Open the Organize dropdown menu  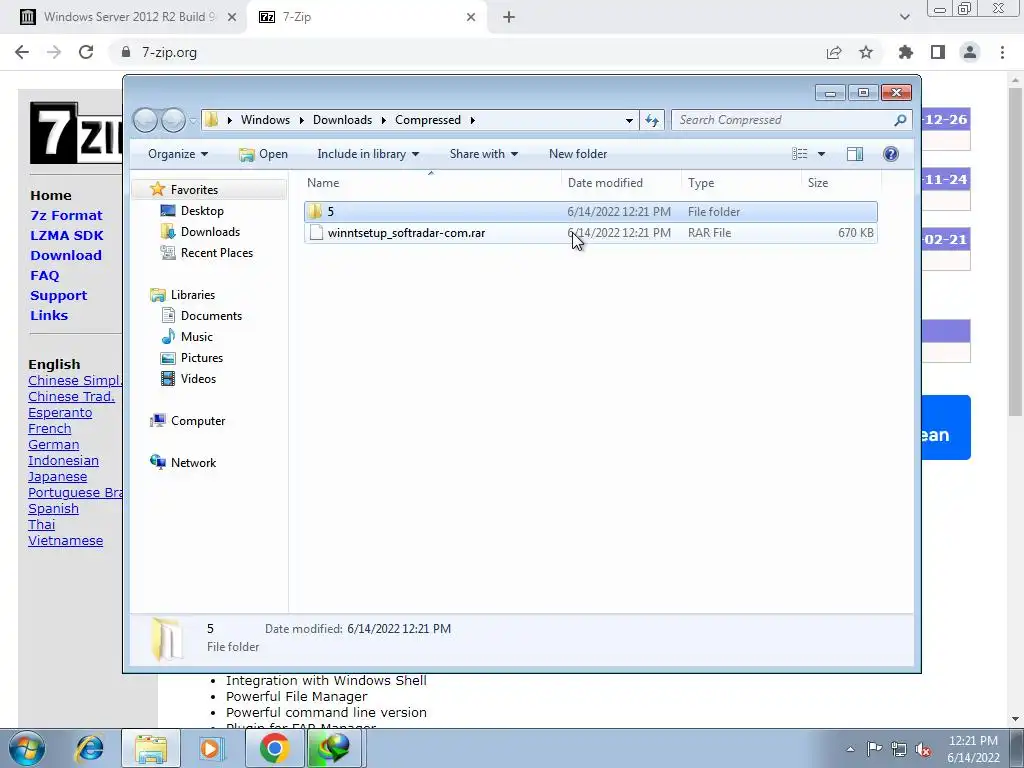178,154
